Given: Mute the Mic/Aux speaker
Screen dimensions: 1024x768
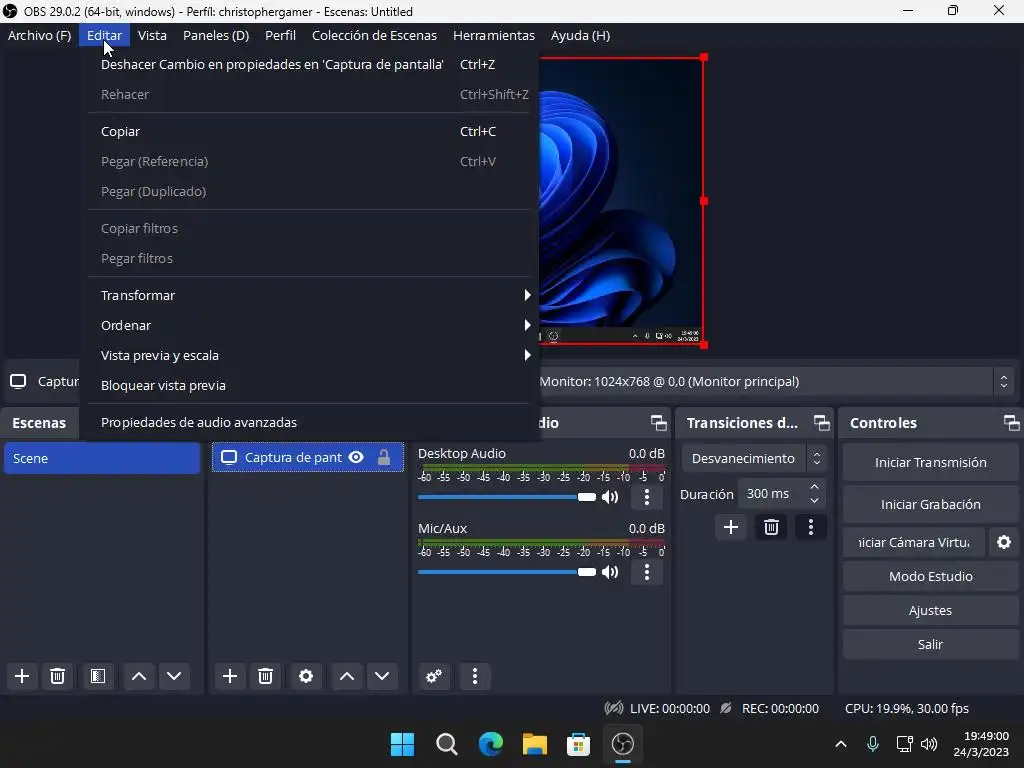Looking at the screenshot, I should pos(610,572).
